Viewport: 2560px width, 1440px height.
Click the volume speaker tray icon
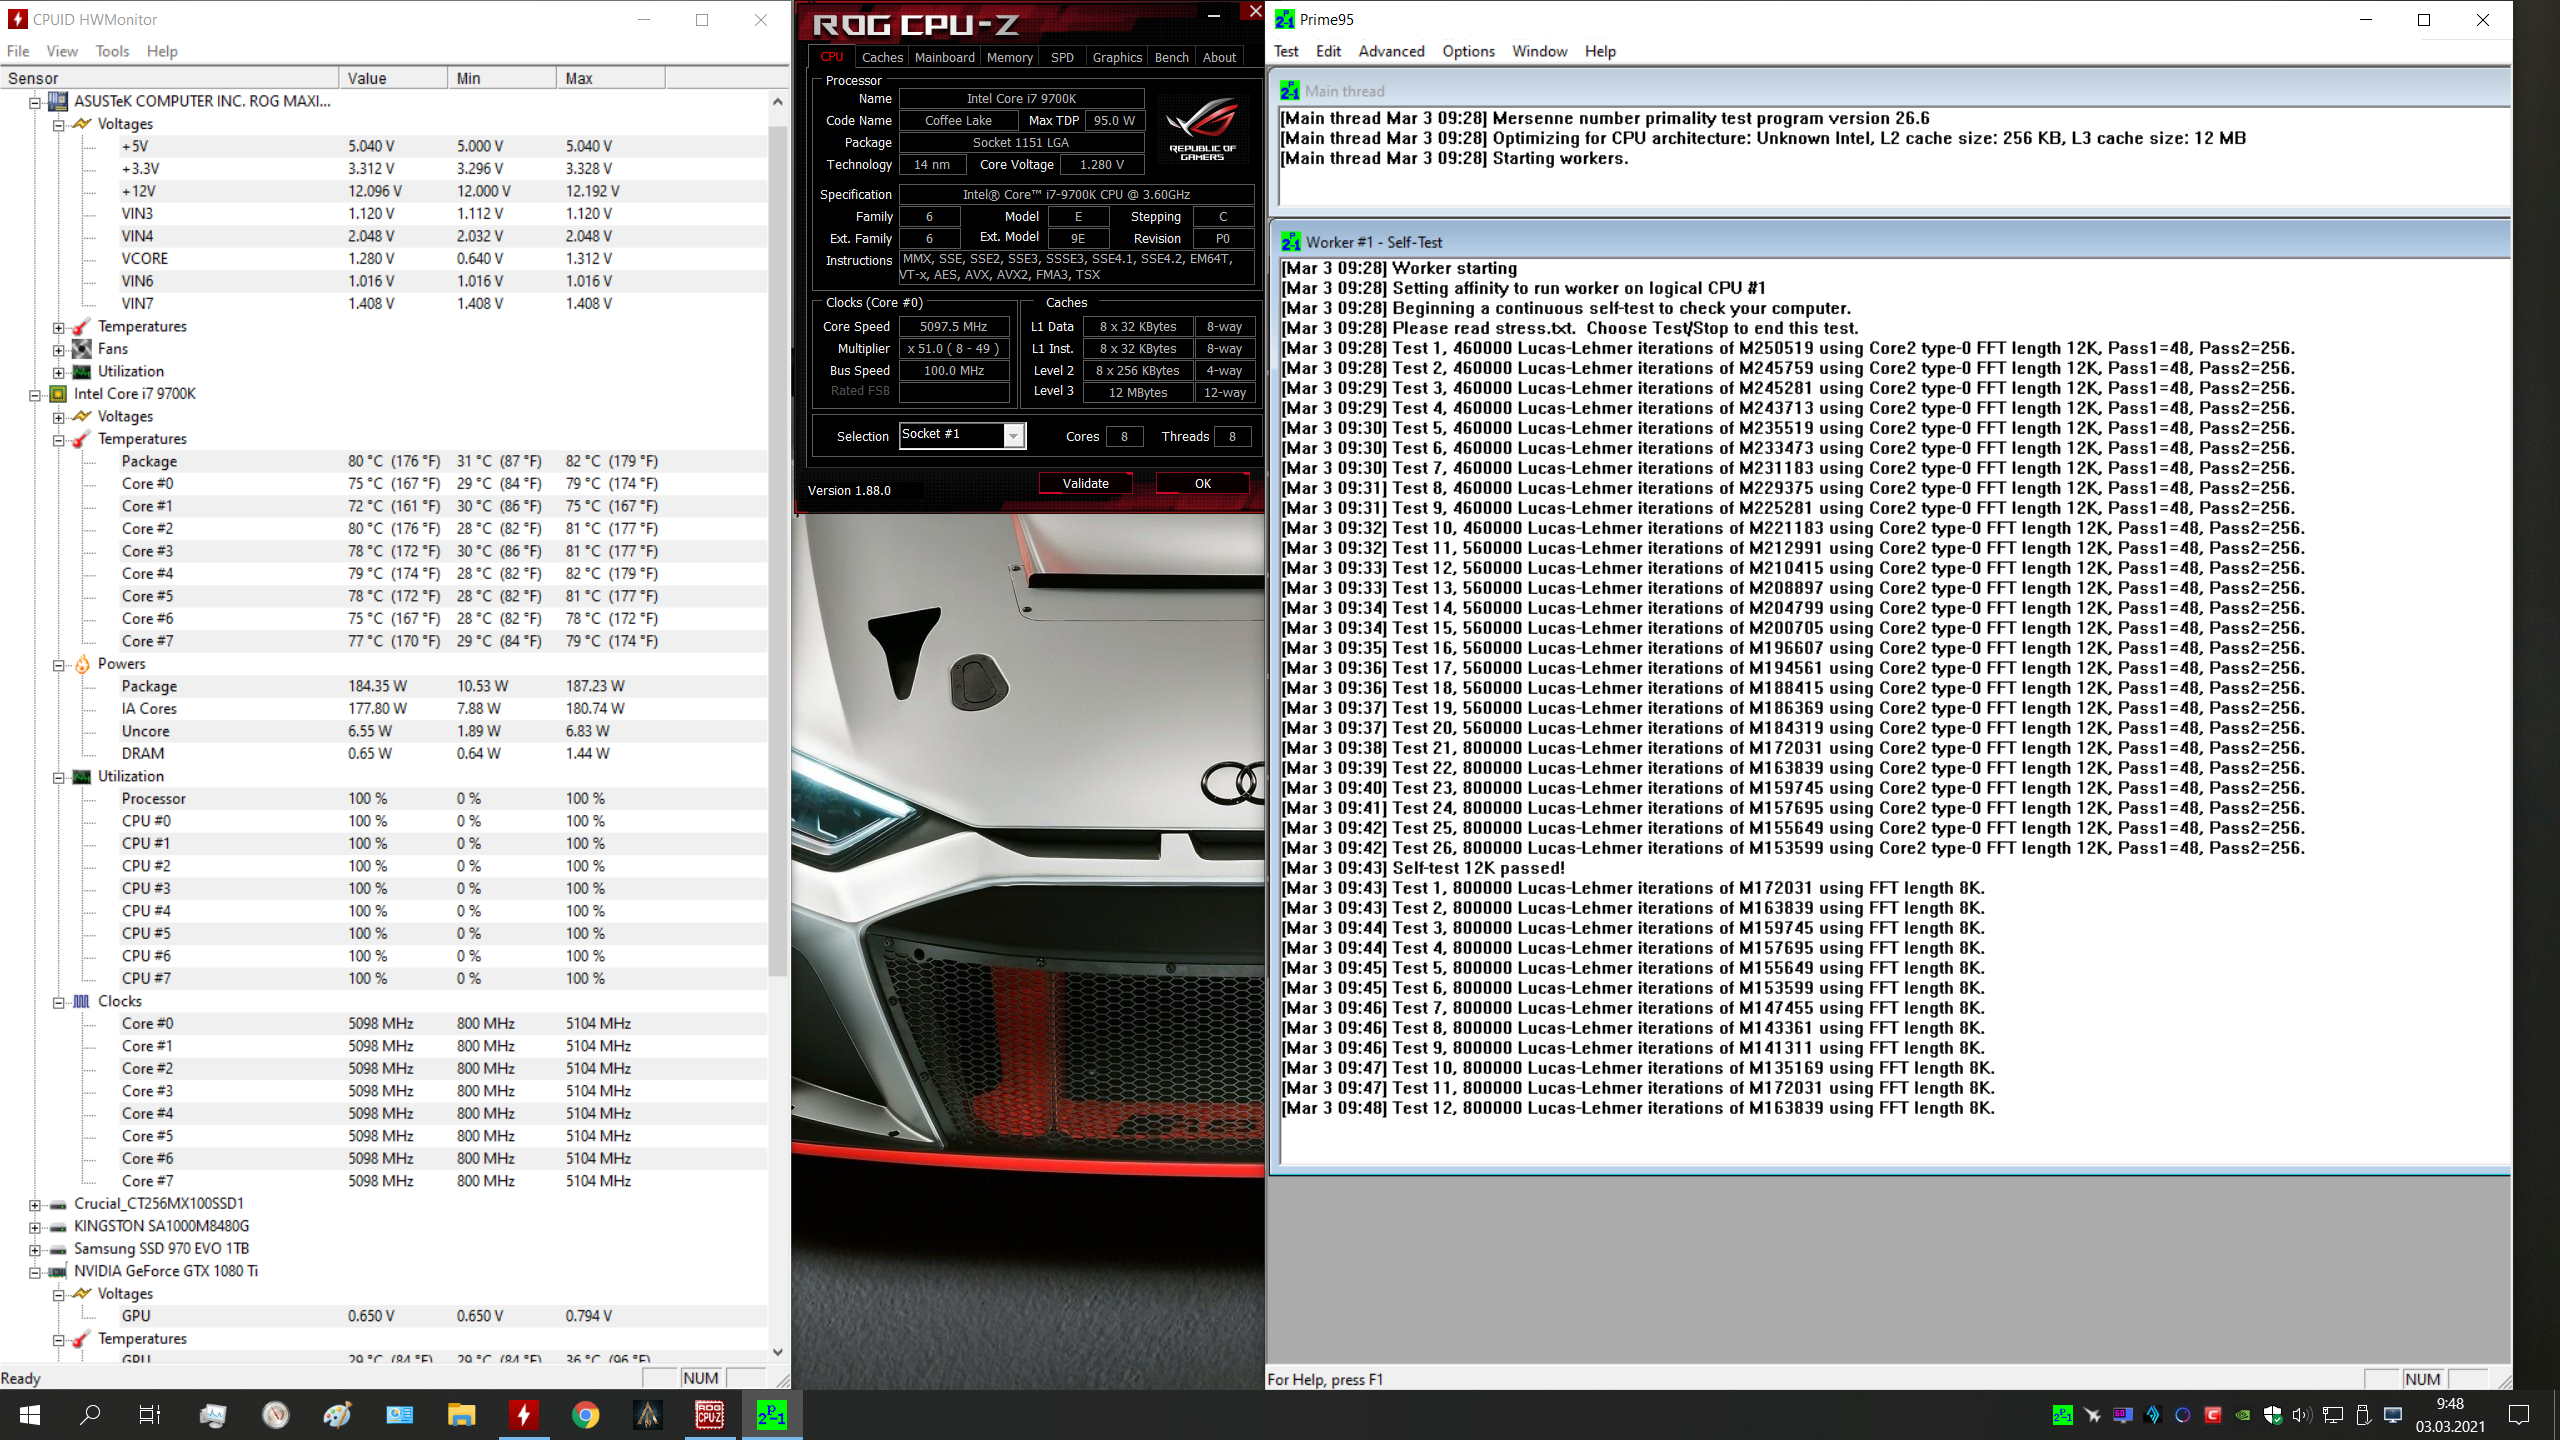[2301, 1414]
